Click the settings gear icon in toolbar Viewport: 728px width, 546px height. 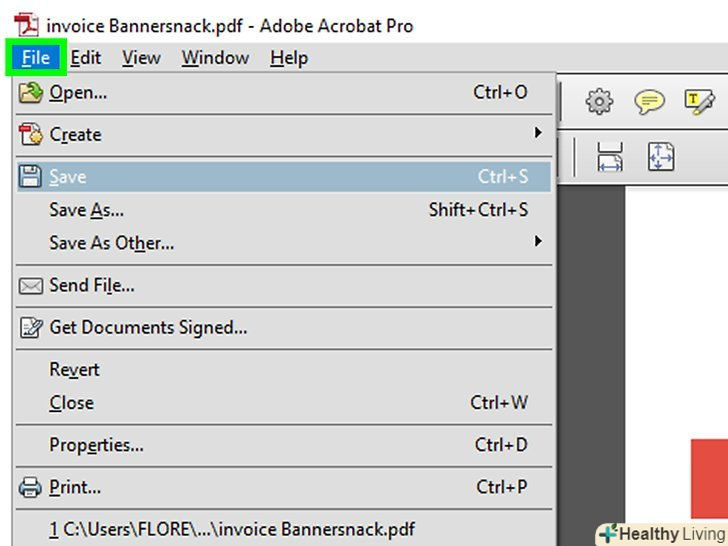[x=599, y=101]
